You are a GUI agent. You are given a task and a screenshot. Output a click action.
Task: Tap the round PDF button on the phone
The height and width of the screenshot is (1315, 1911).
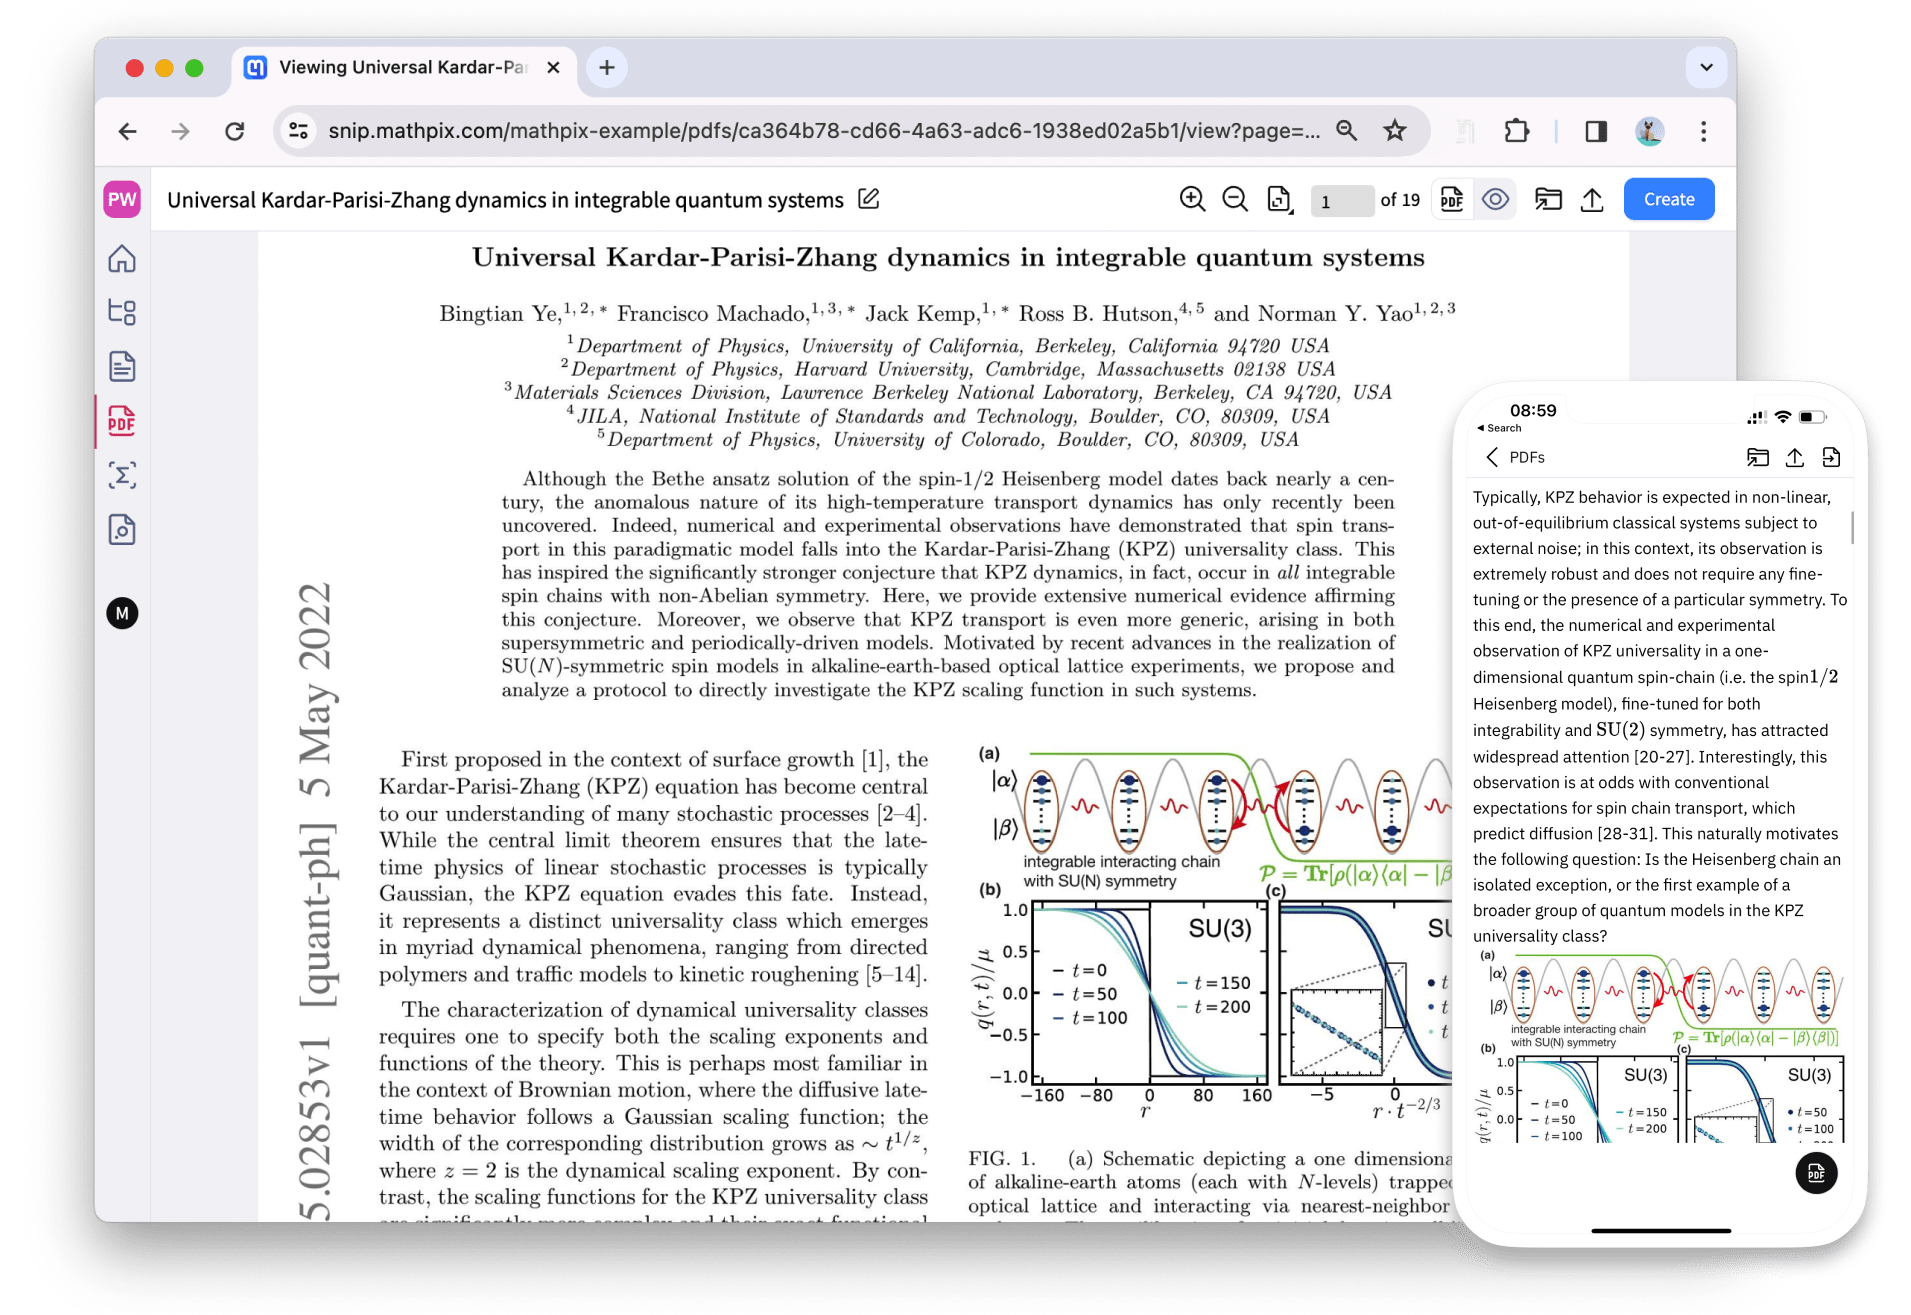tap(1816, 1173)
